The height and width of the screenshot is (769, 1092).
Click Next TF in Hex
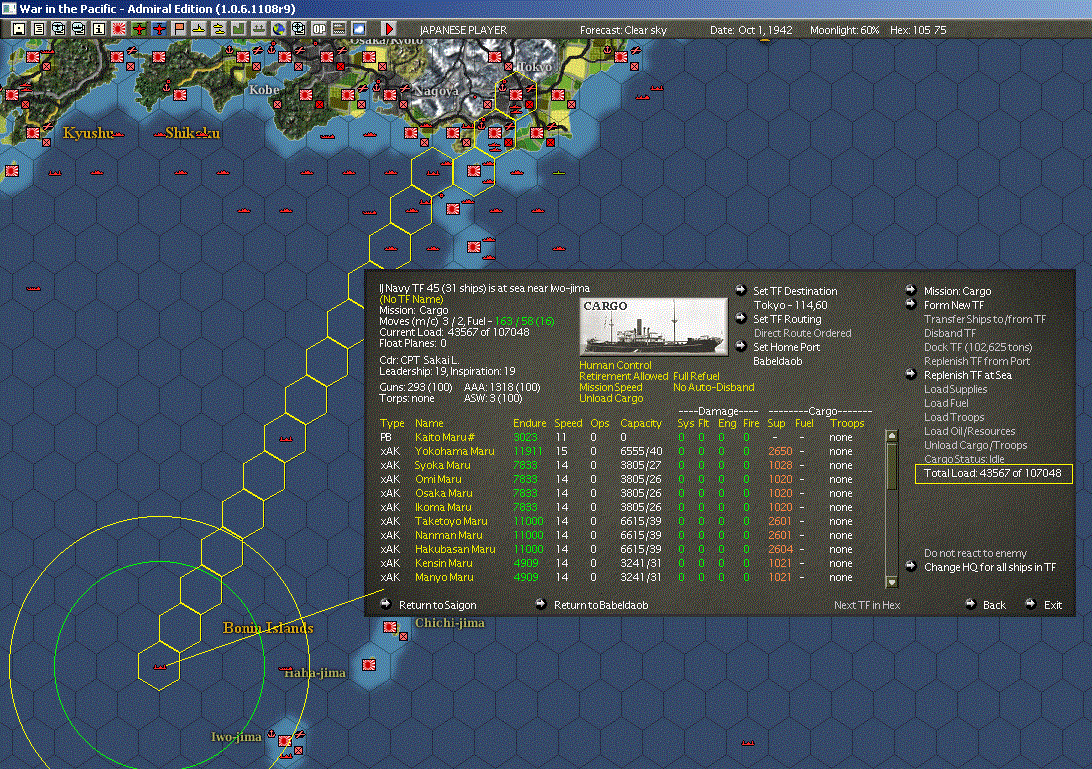coord(867,605)
